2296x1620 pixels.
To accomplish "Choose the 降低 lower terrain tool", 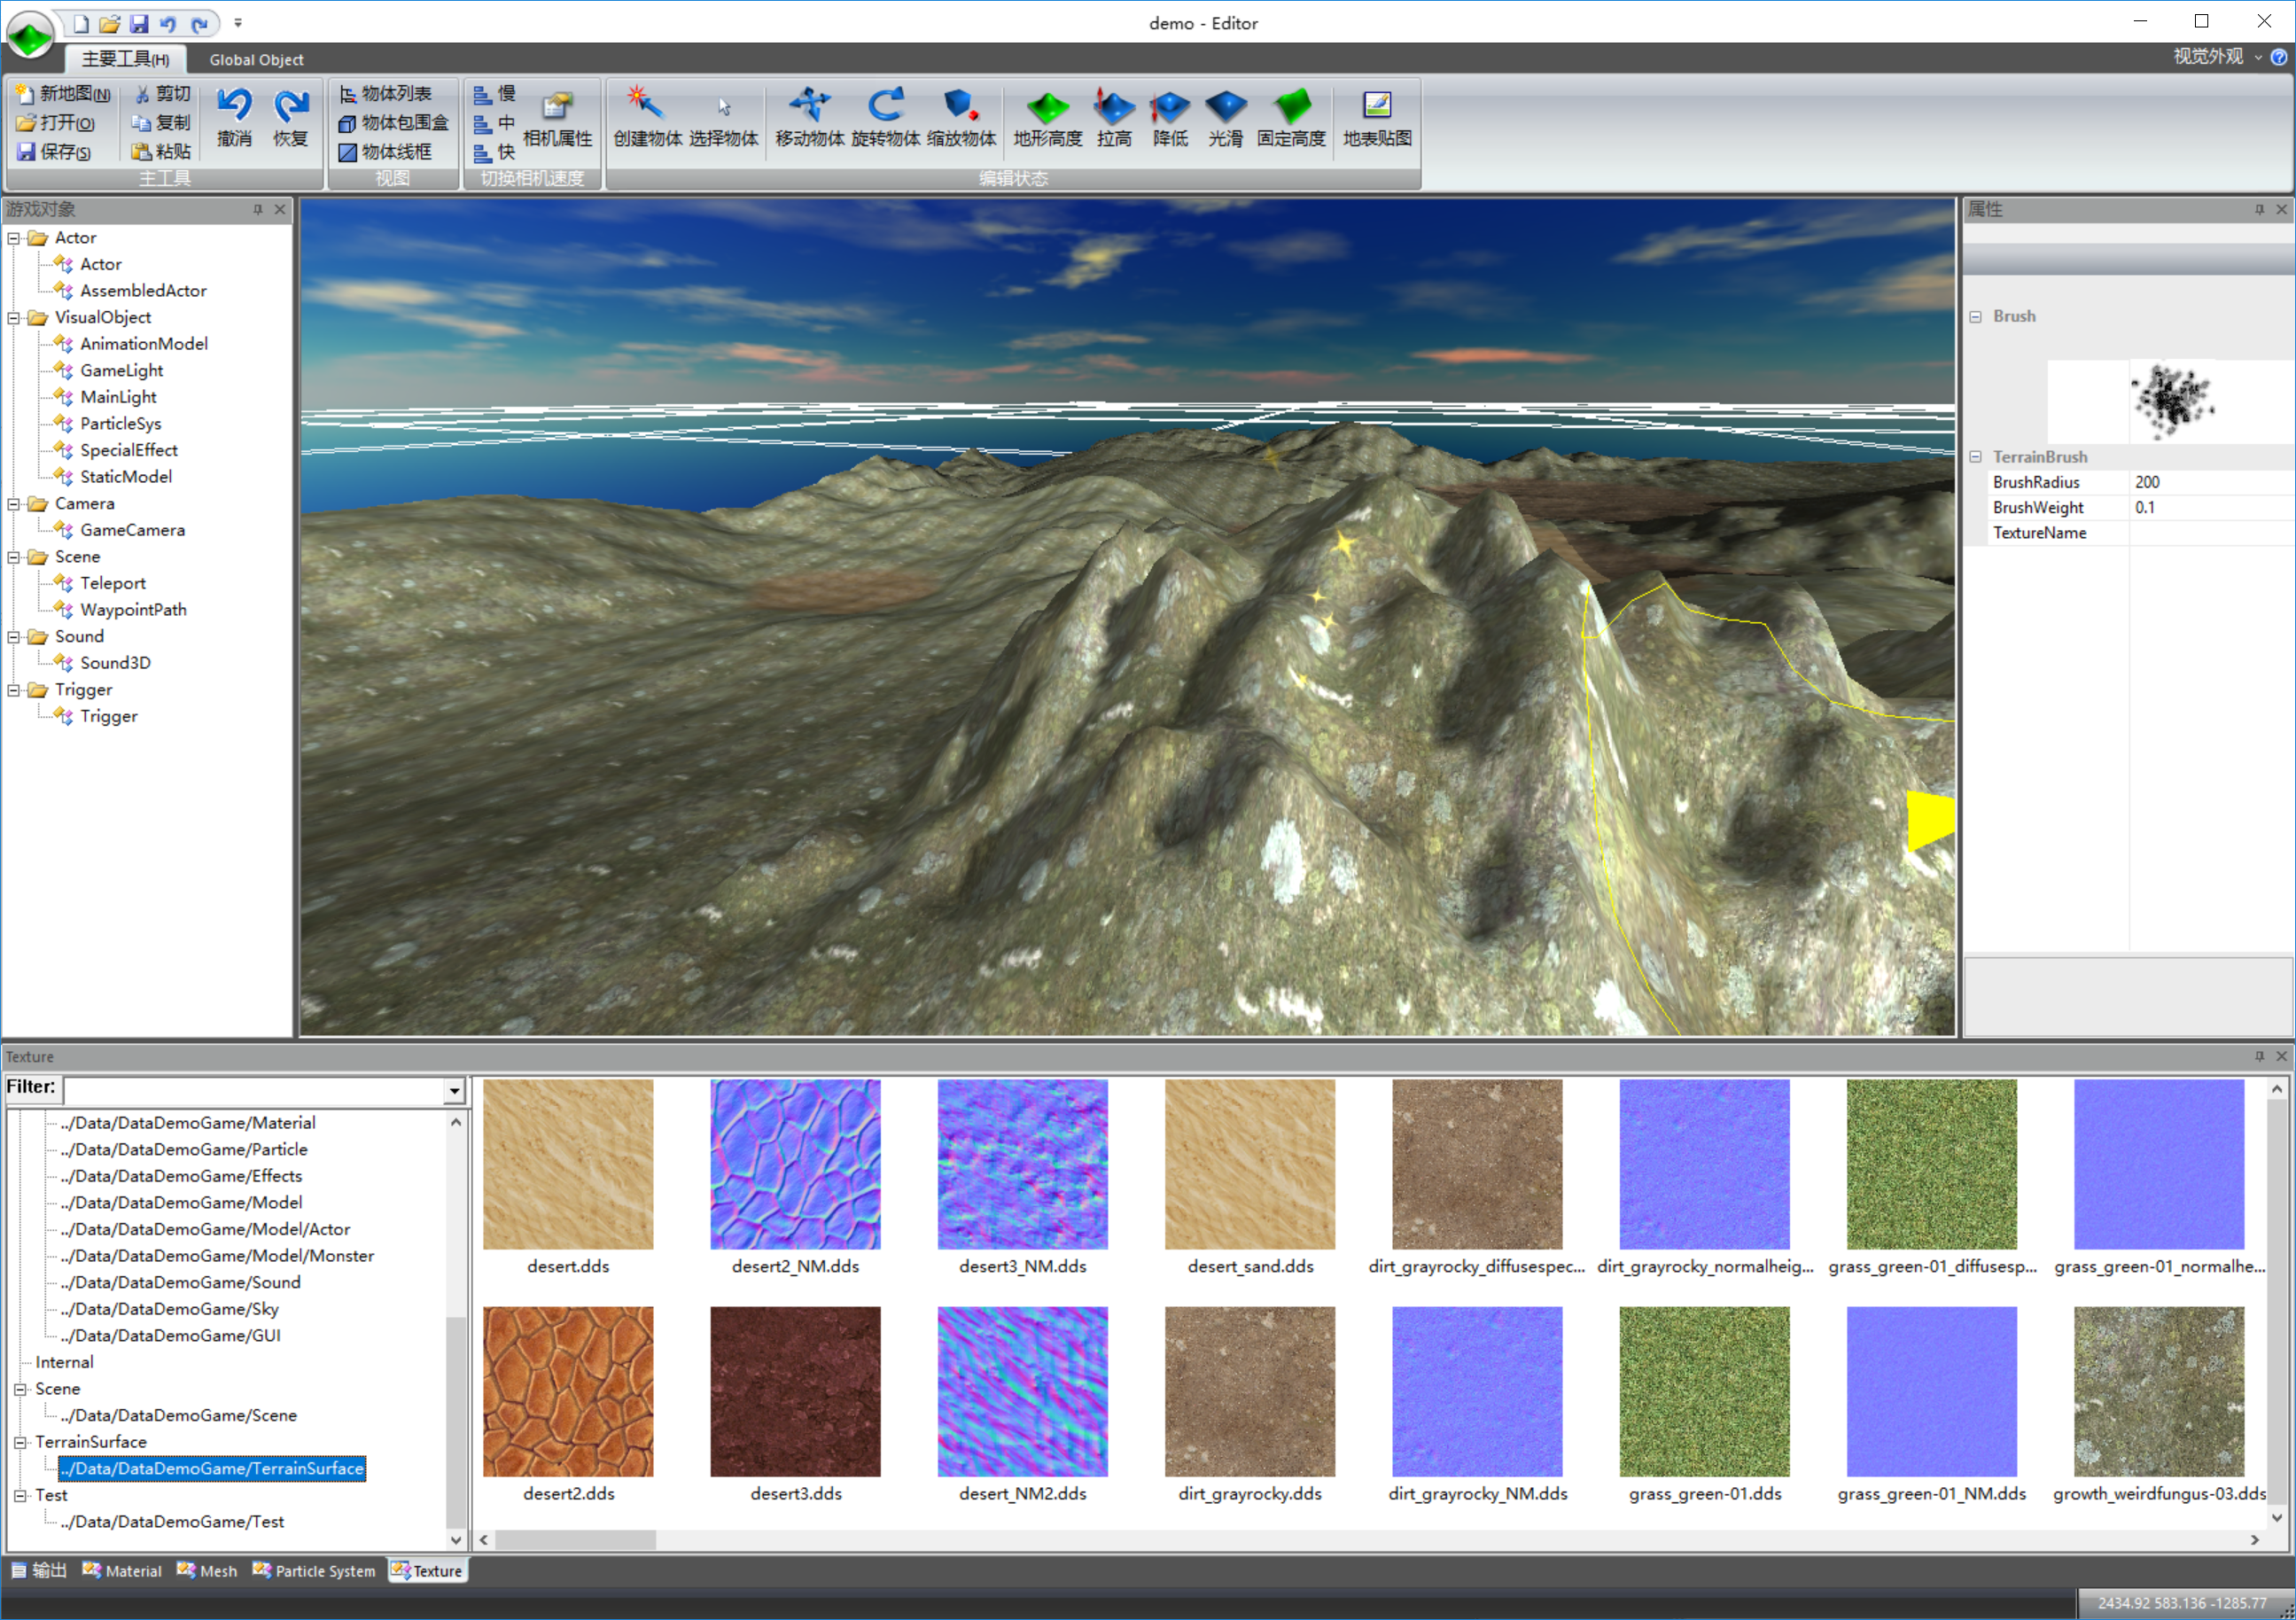I will click(1169, 118).
